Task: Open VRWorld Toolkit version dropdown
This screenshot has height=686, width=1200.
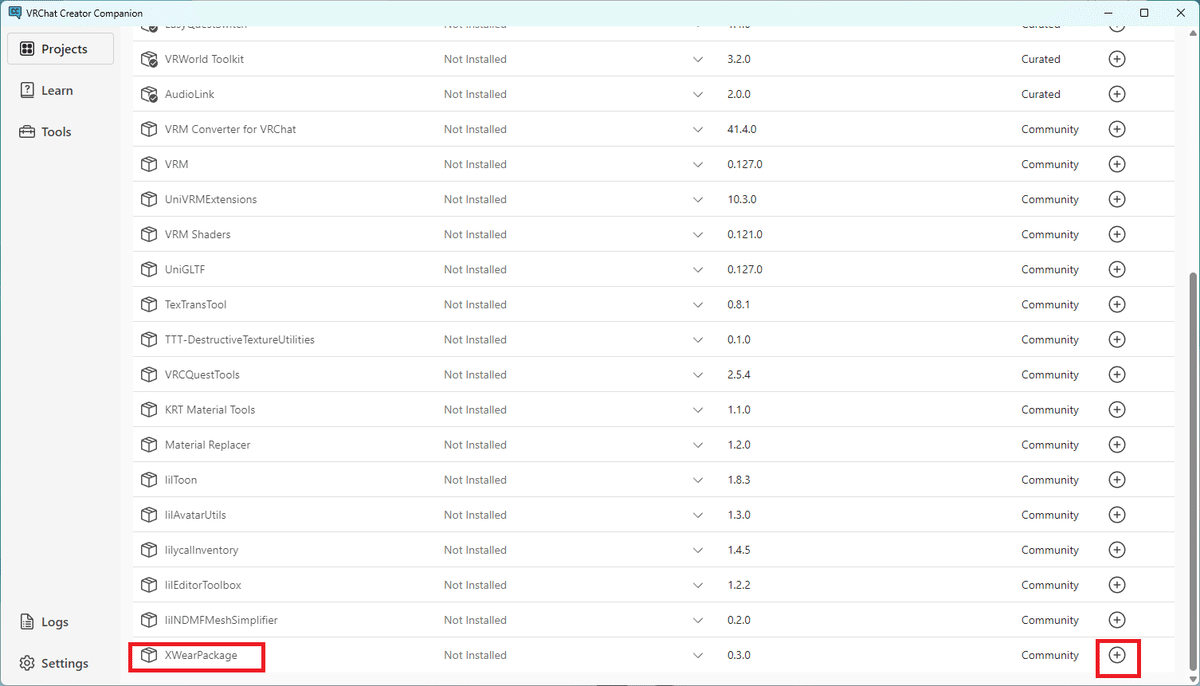Action: [x=698, y=59]
